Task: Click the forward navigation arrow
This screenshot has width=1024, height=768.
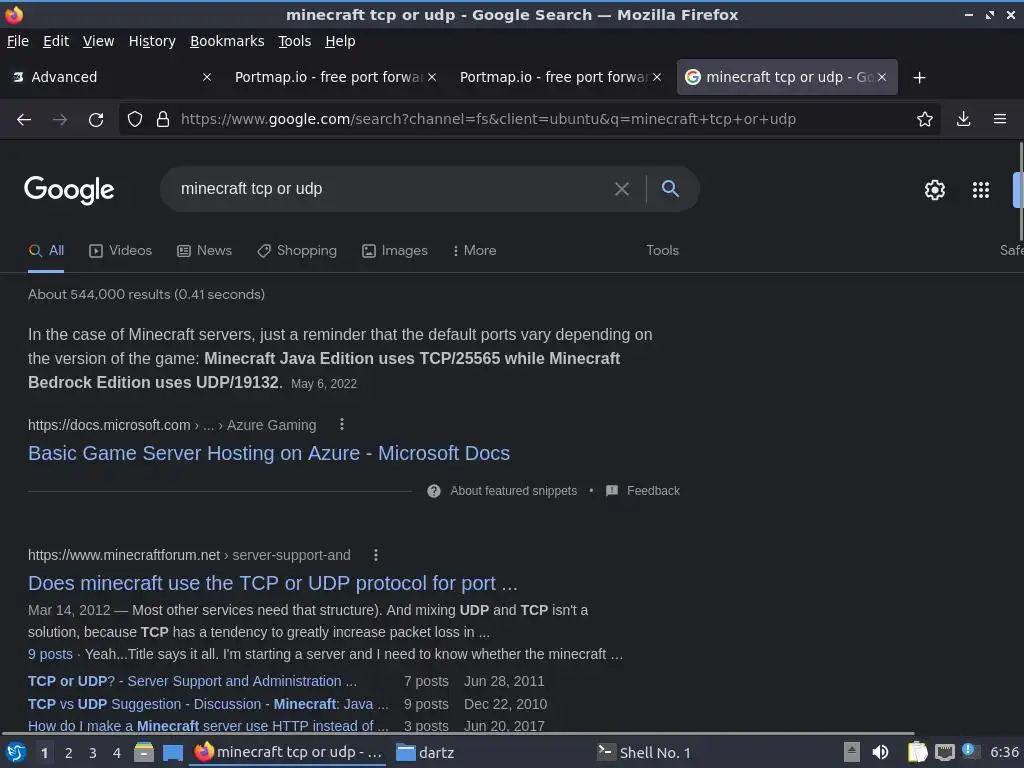Action: pyautogui.click(x=59, y=120)
